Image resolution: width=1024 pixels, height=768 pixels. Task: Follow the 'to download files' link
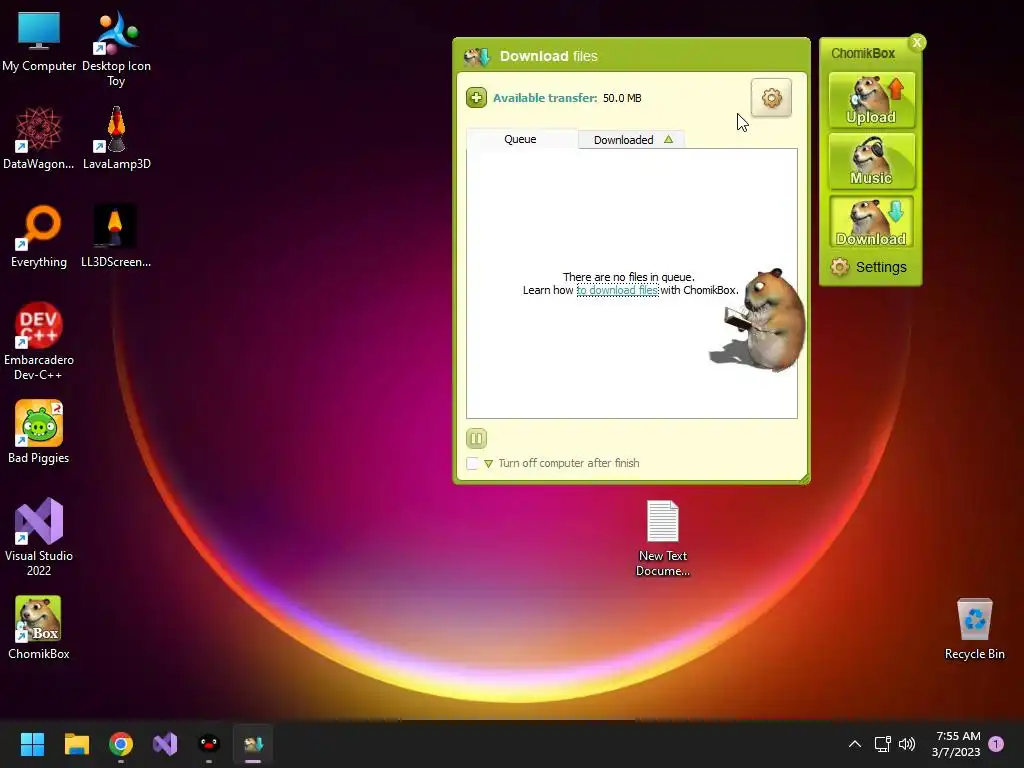(617, 290)
